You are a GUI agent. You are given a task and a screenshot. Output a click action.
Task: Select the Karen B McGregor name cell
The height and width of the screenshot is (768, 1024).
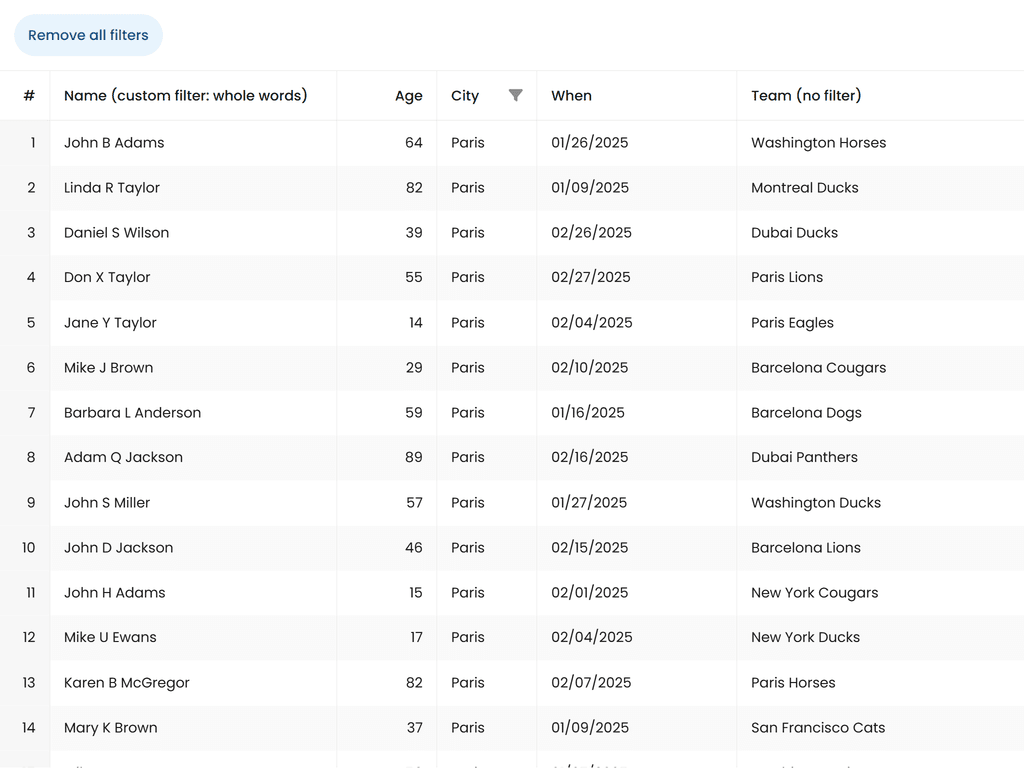[127, 683]
